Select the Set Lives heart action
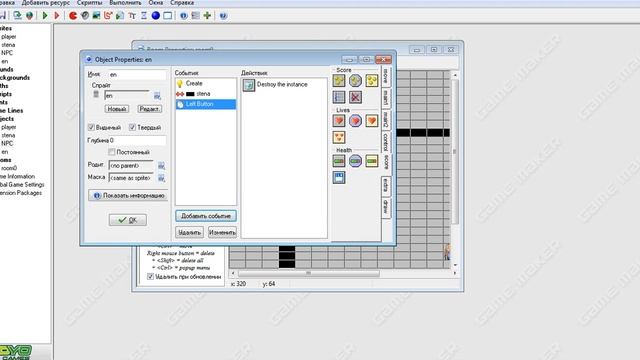640x360 pixels. [x=339, y=120]
